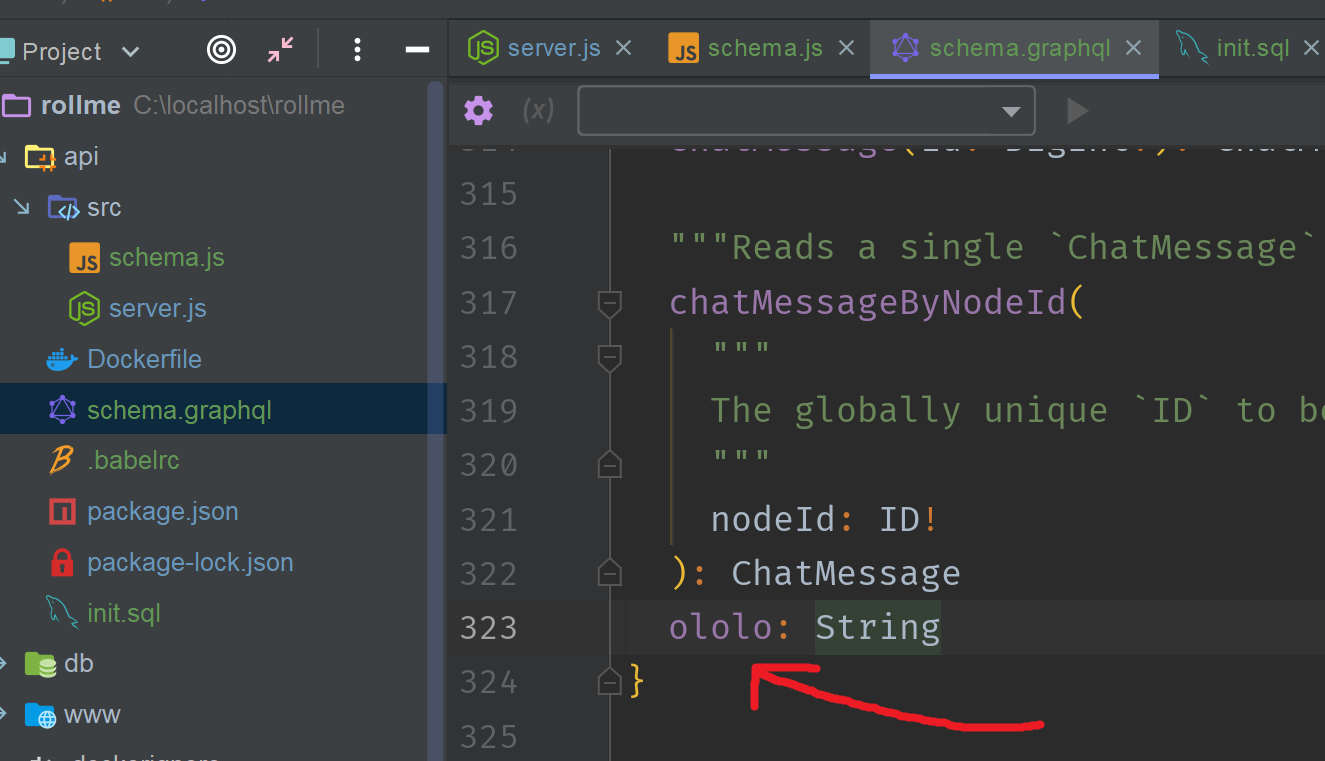Click fold end marker at line 320

(x=609, y=465)
